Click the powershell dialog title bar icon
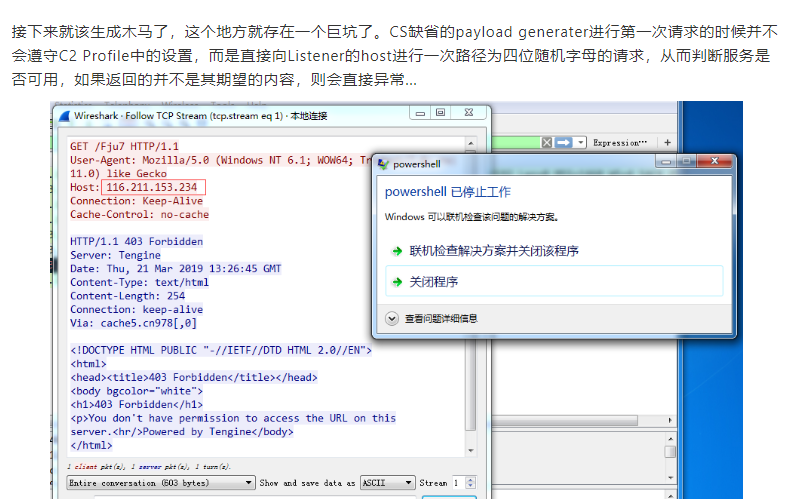Viewport: 786px width, 499px height. click(383, 164)
